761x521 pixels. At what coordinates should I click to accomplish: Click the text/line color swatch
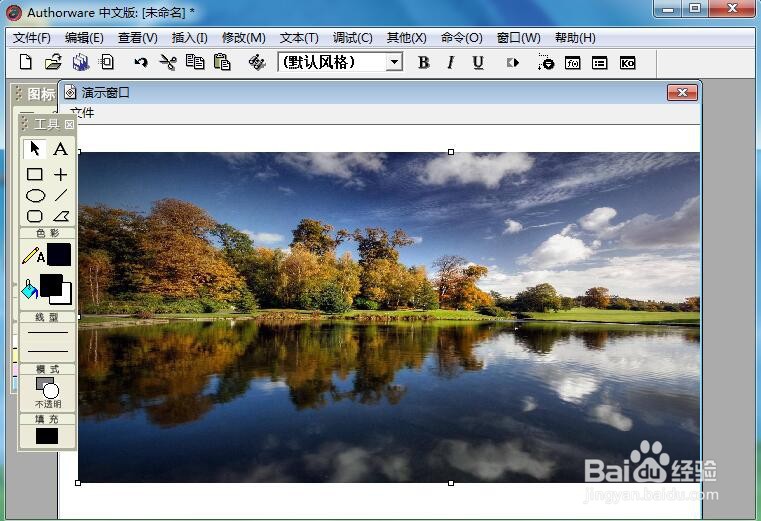point(59,254)
